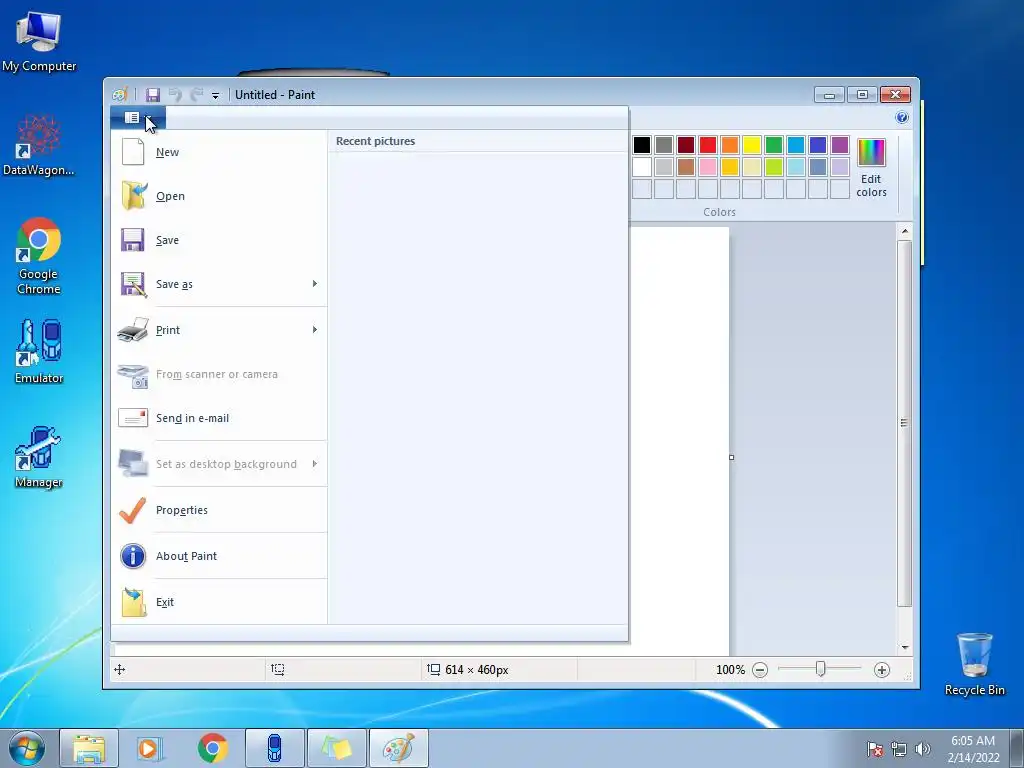This screenshot has width=1024, height=768.
Task: Click the Exit folder icon
Action: (x=133, y=602)
